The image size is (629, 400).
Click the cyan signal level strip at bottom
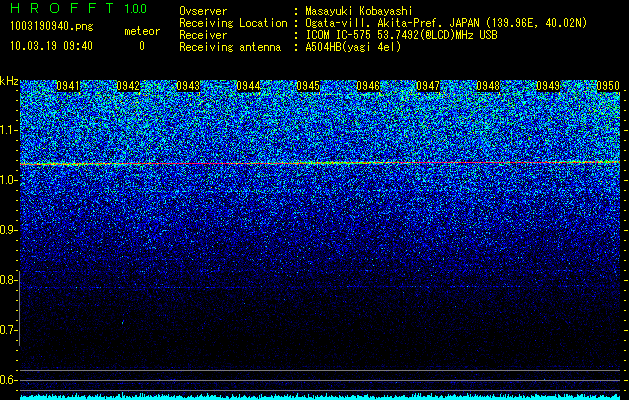click(x=320, y=397)
